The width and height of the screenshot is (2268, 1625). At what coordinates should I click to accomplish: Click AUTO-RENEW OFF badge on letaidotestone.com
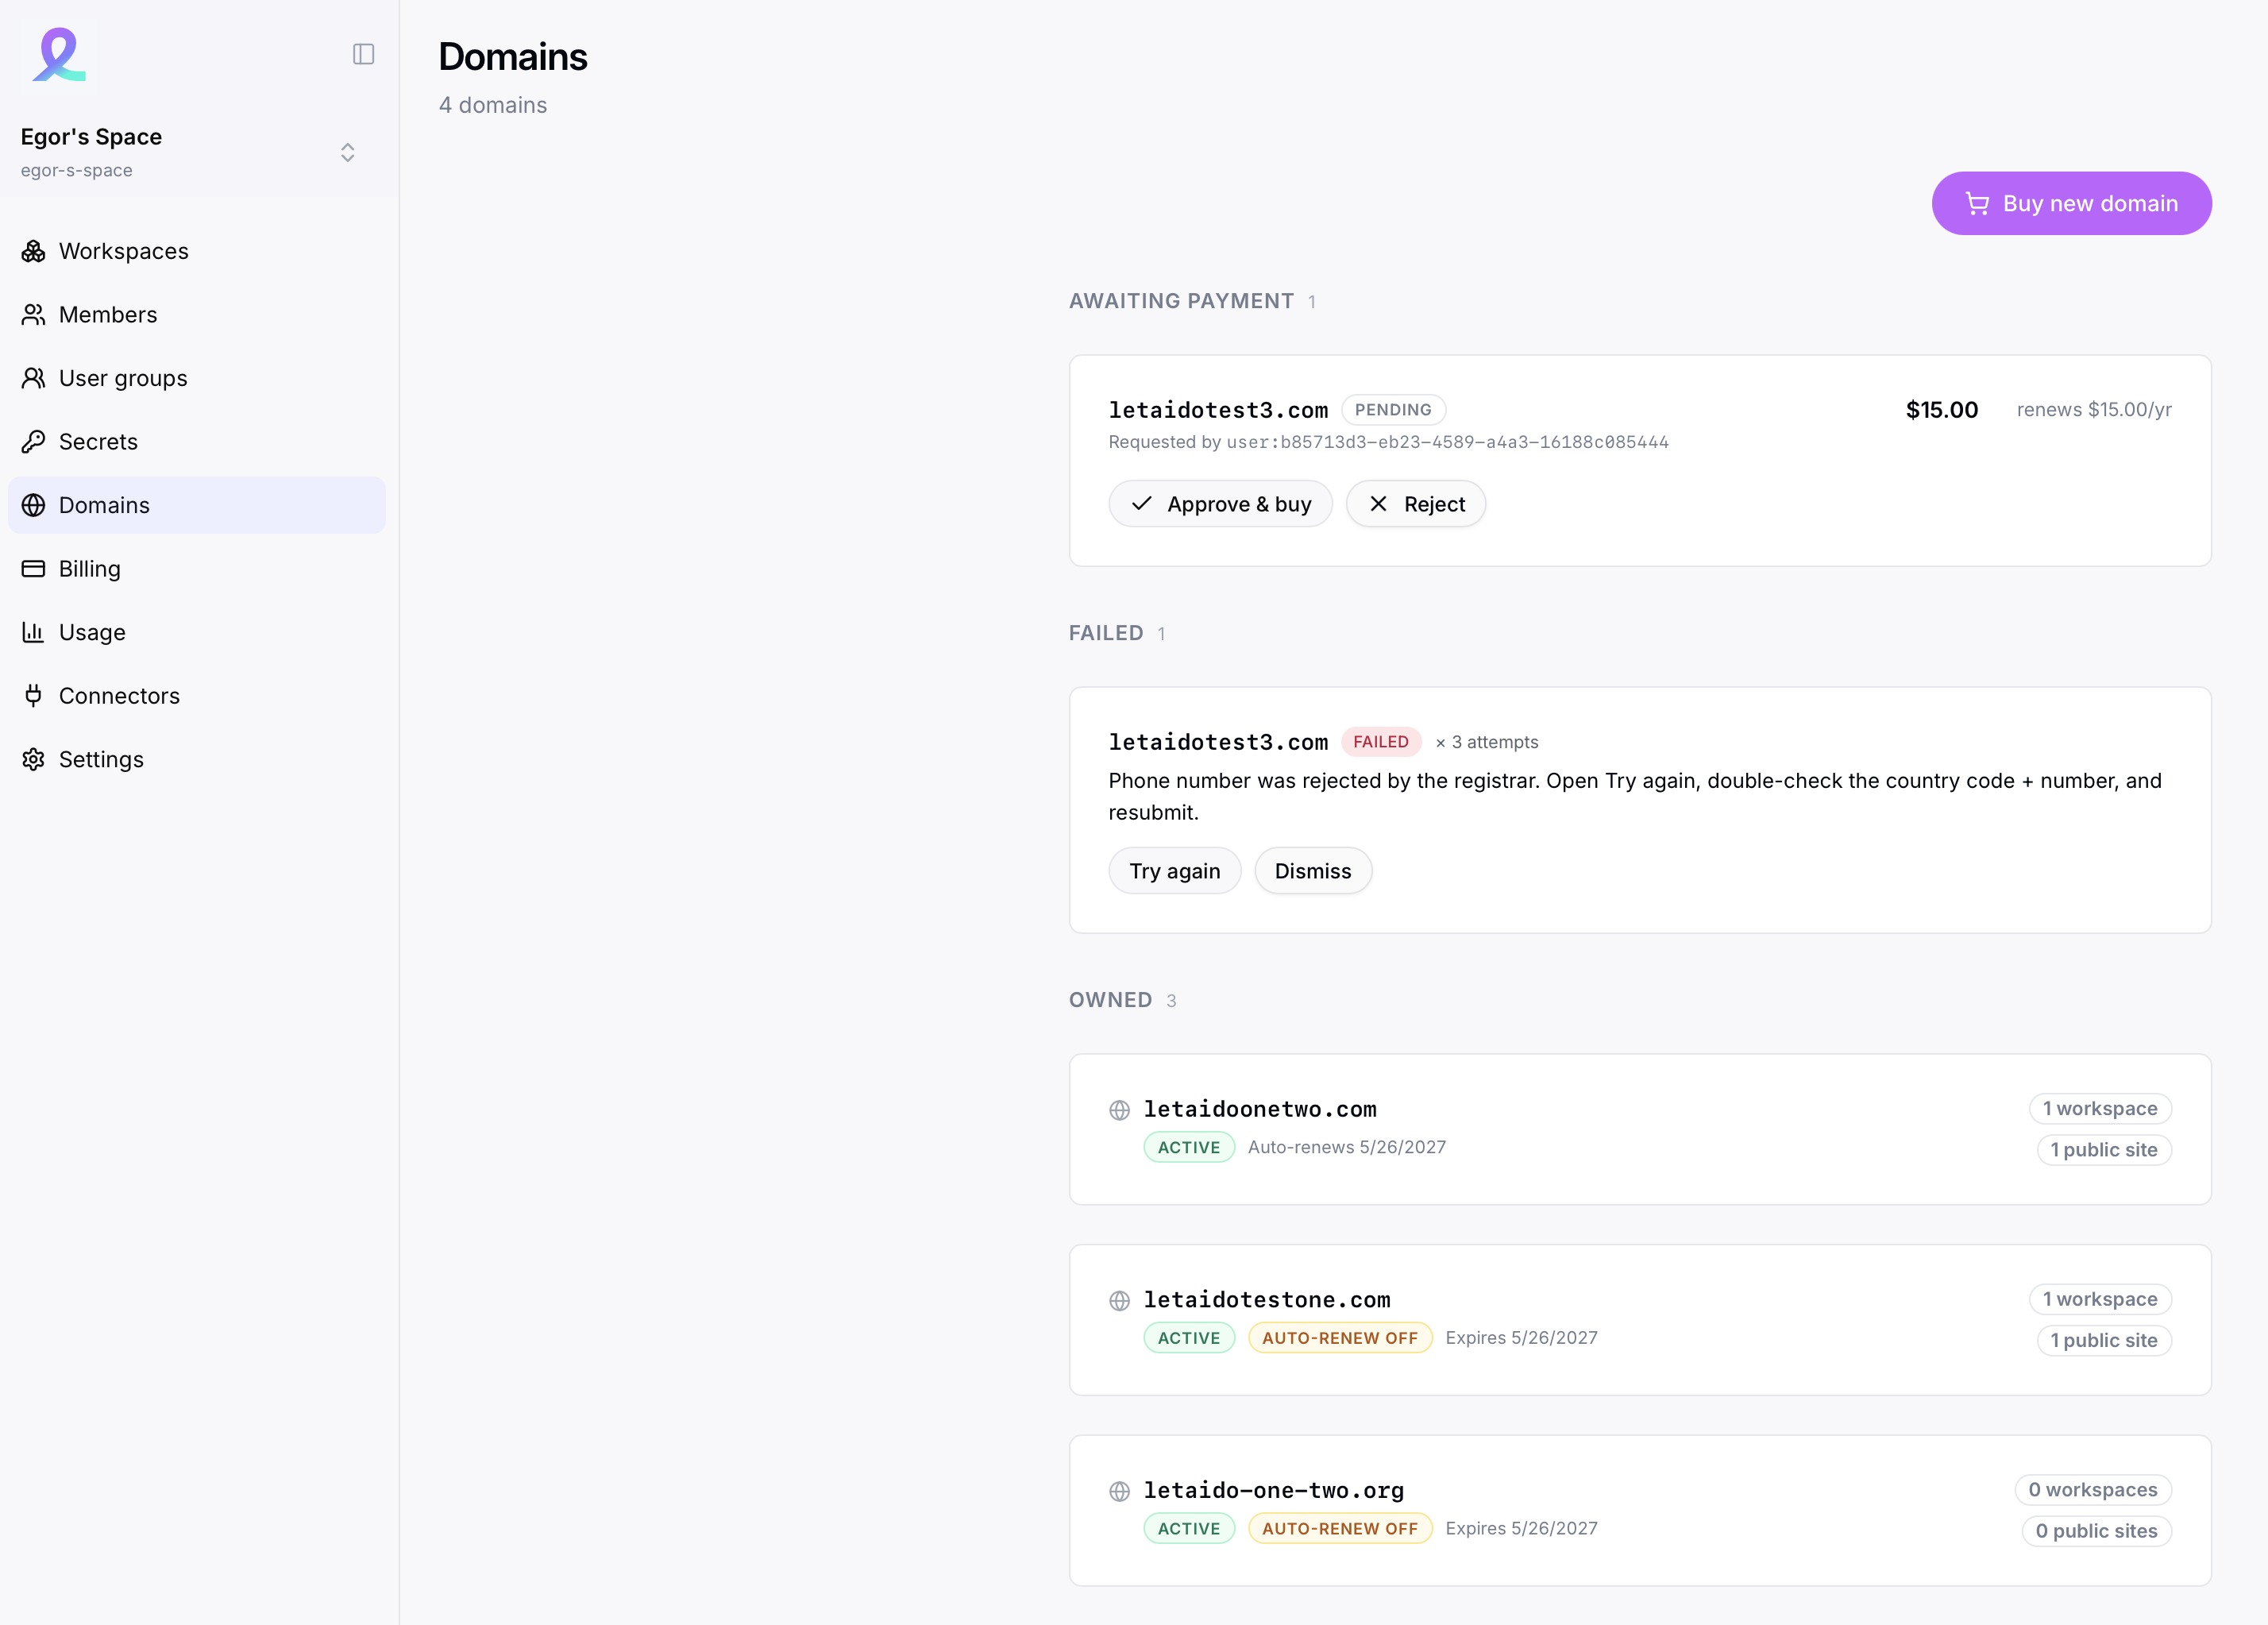[x=1340, y=1338]
